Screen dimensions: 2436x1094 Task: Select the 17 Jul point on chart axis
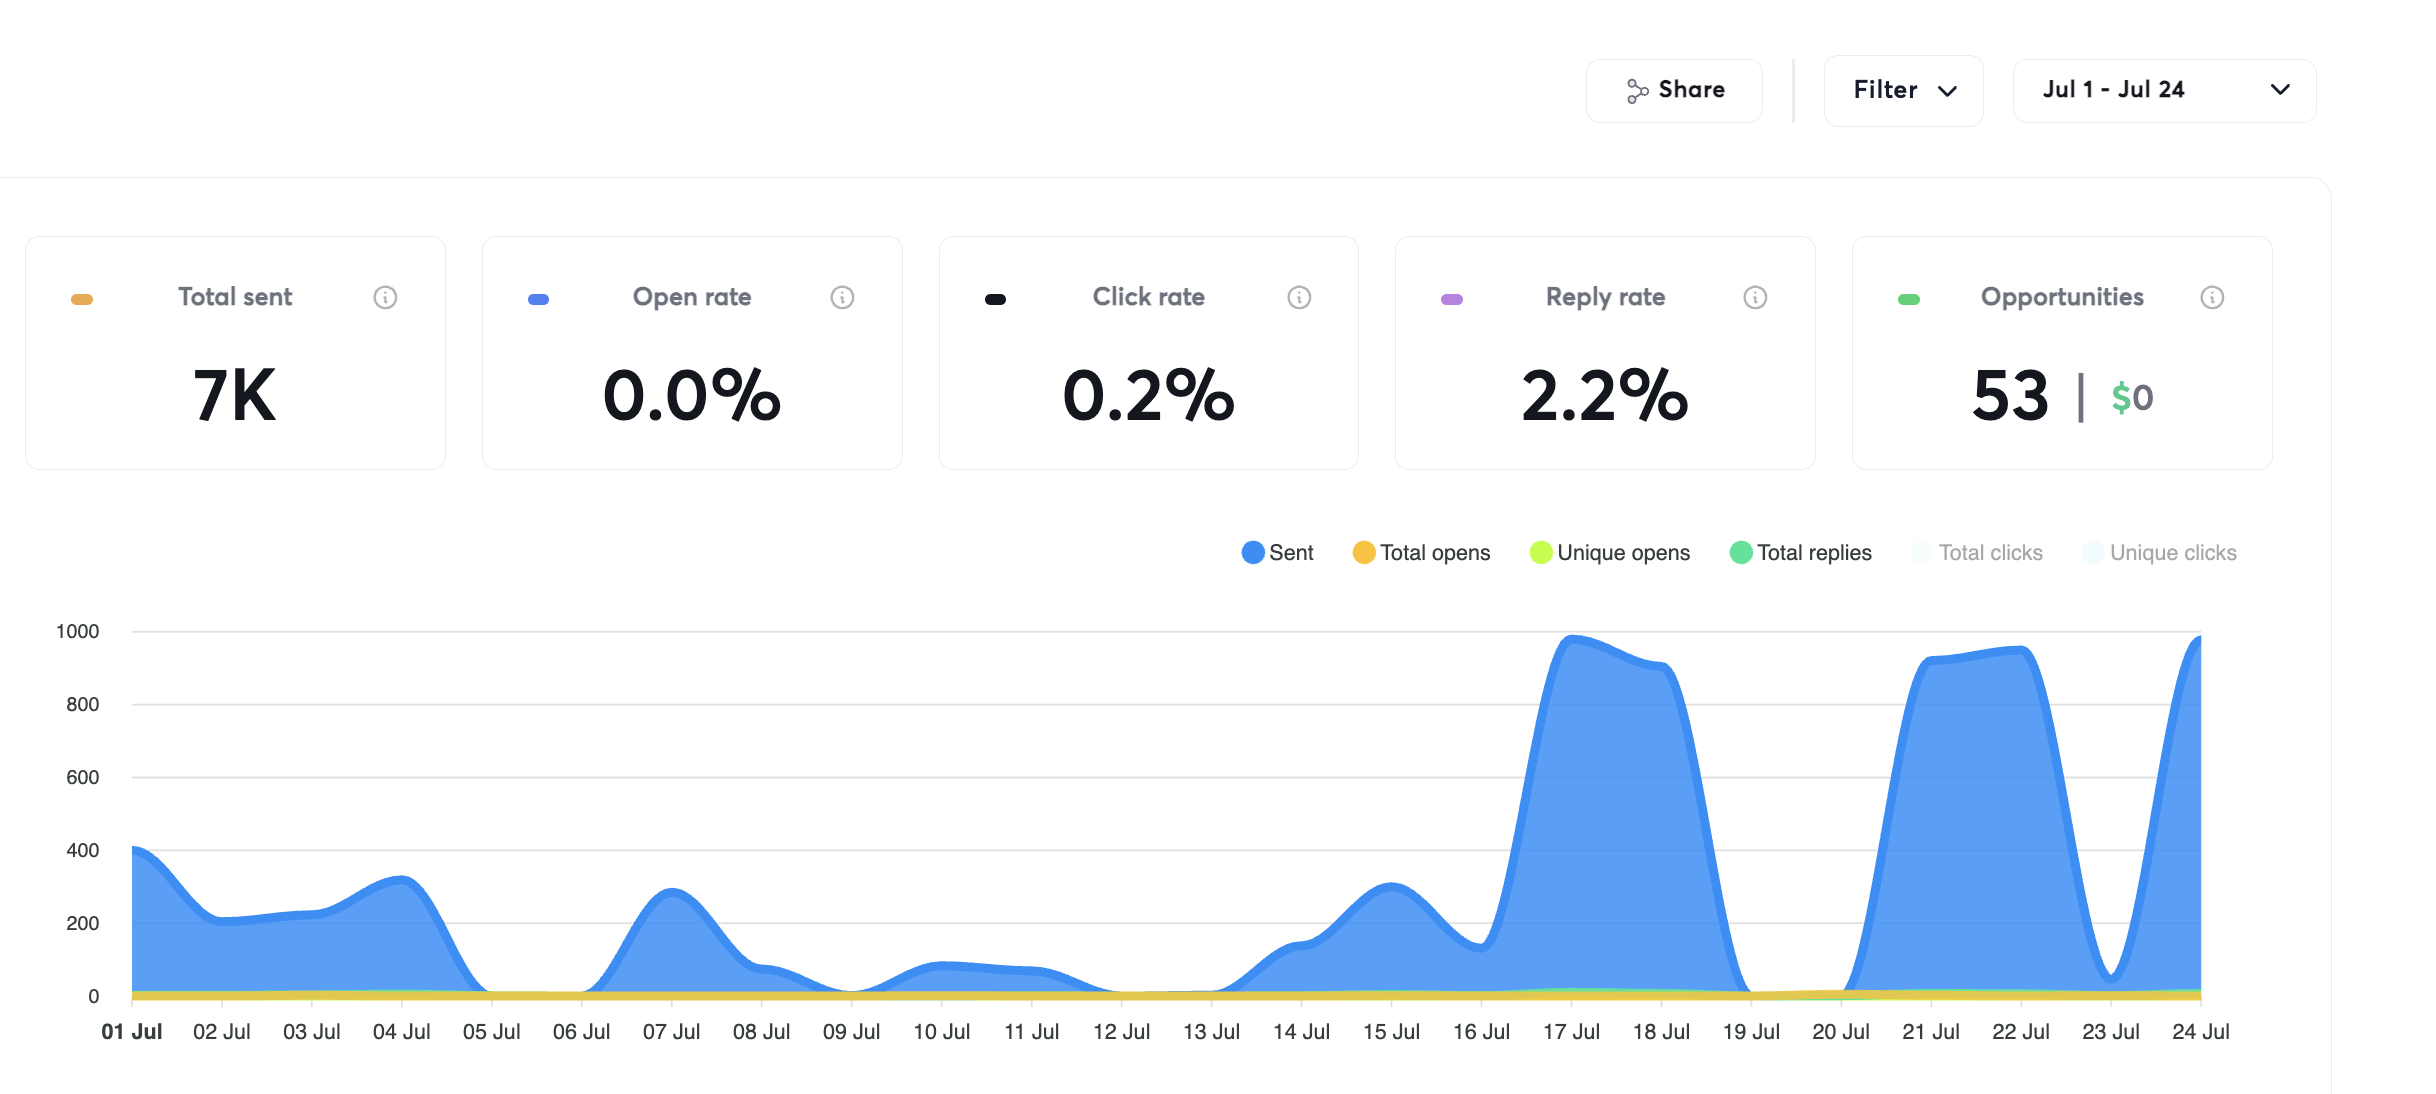tap(1571, 1031)
